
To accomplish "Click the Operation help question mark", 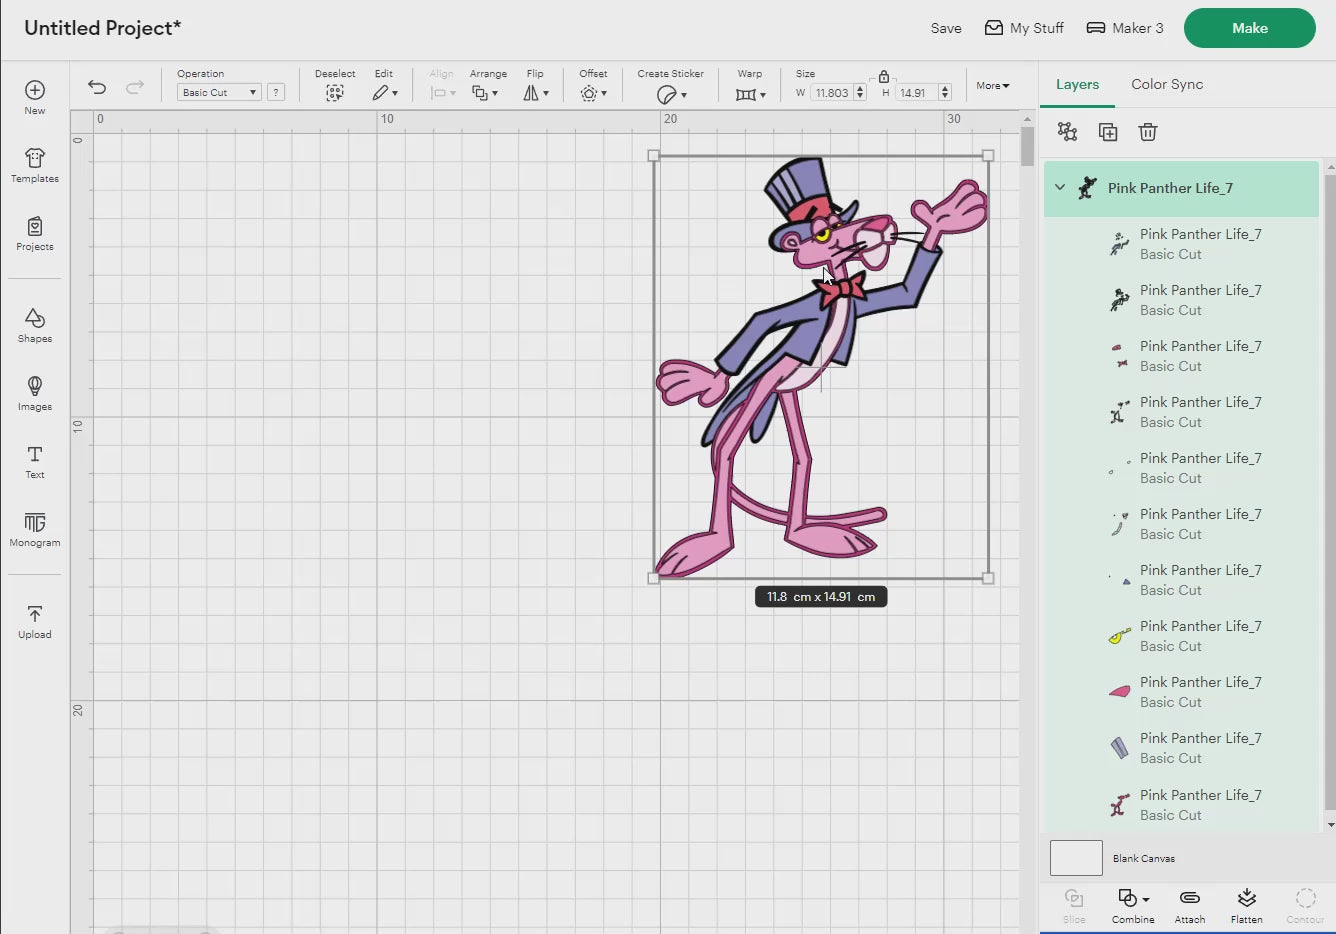I will click(x=276, y=92).
